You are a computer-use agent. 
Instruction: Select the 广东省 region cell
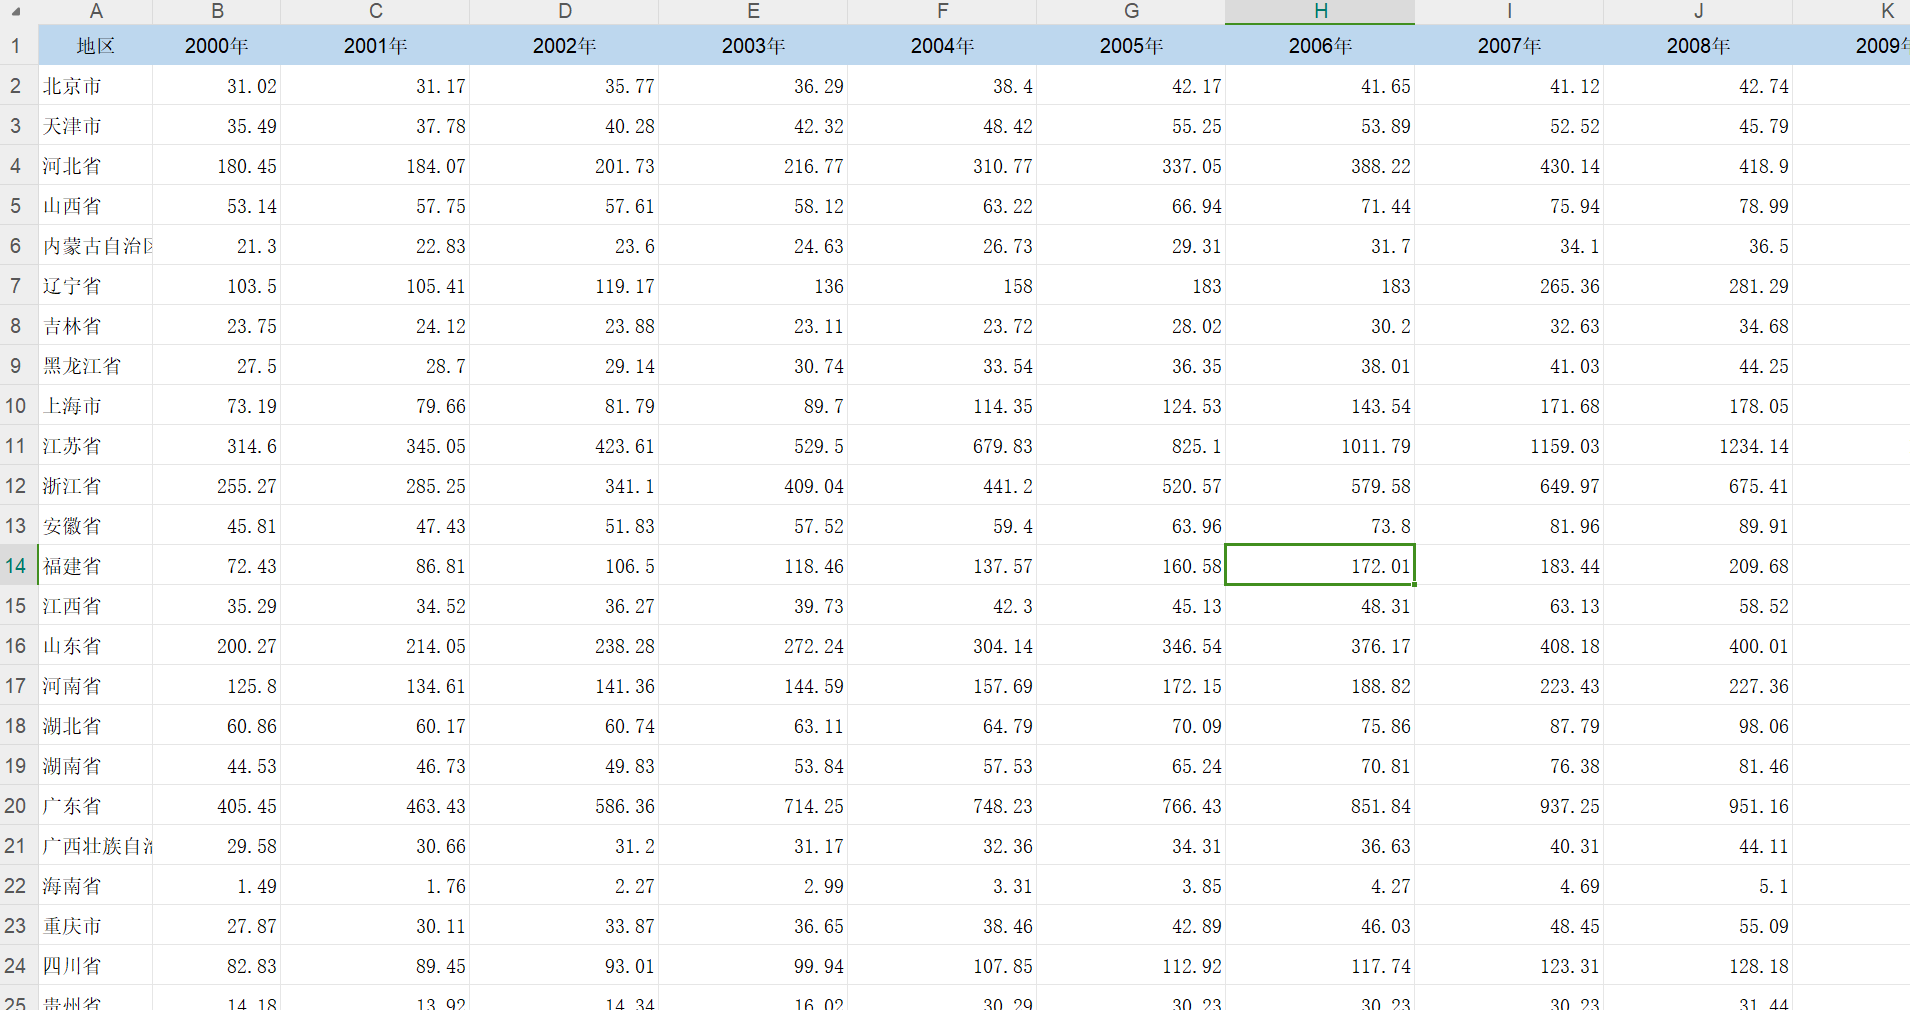tap(96, 806)
